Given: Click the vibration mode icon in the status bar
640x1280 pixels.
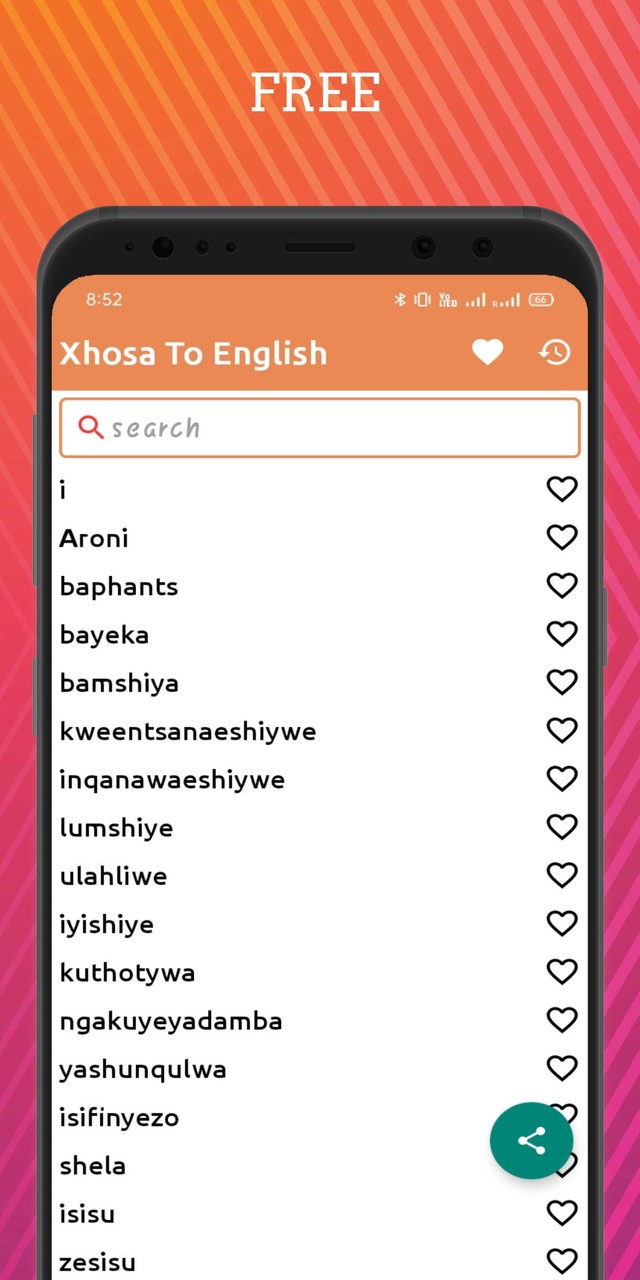Looking at the screenshot, I should coord(421,299).
